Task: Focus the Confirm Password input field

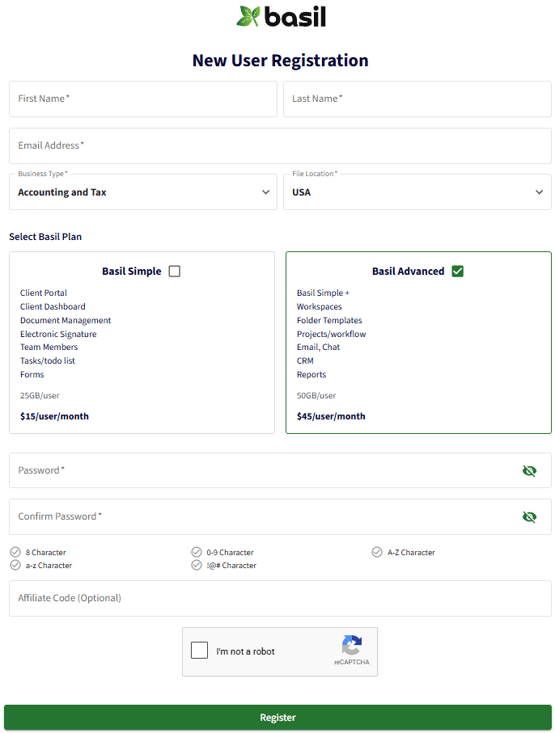Action: (280, 517)
